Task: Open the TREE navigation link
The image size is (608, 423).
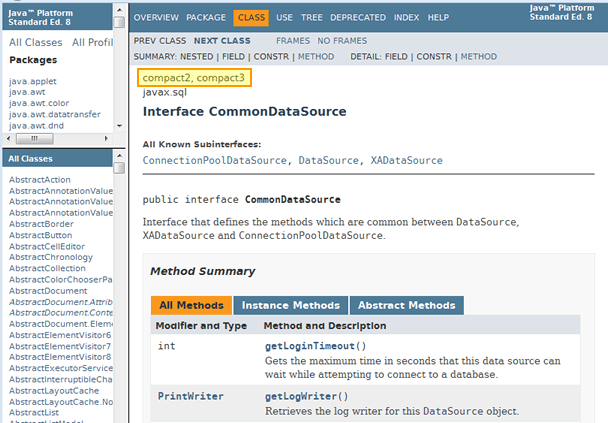Action: click(311, 18)
